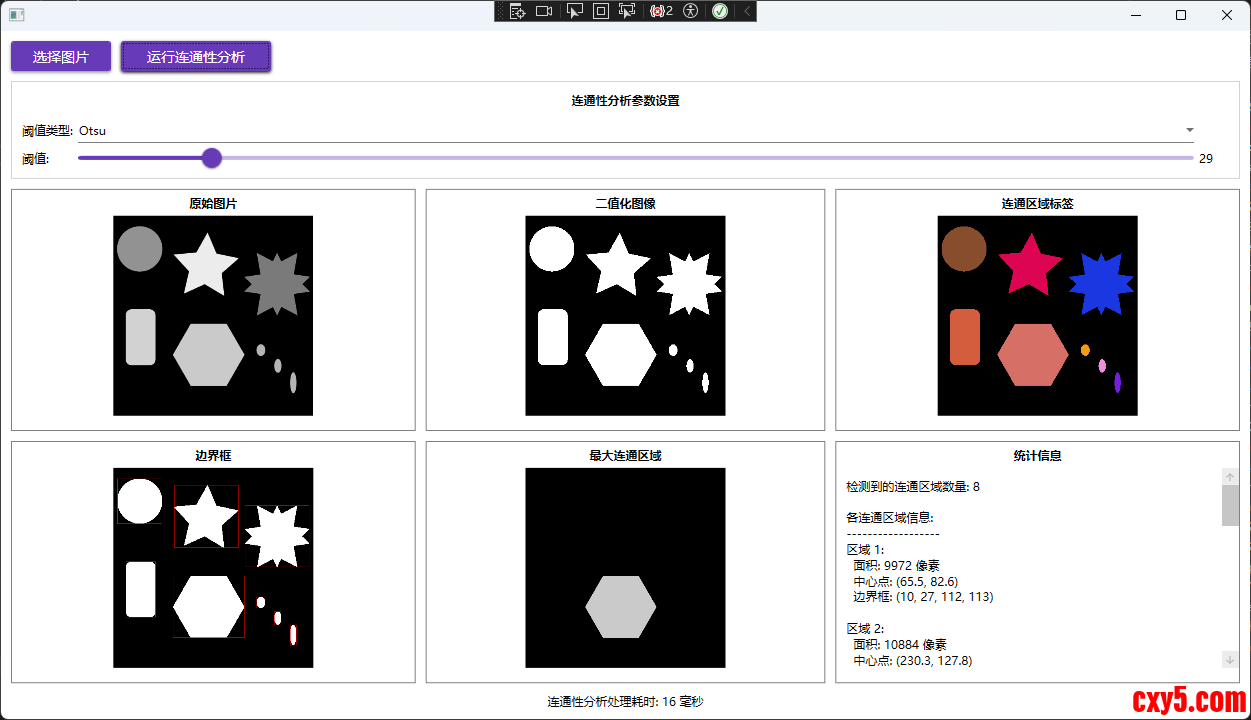Image resolution: width=1251 pixels, height=720 pixels.
Task: Toggle Display Layout Adorners square icon
Action: pos(601,11)
